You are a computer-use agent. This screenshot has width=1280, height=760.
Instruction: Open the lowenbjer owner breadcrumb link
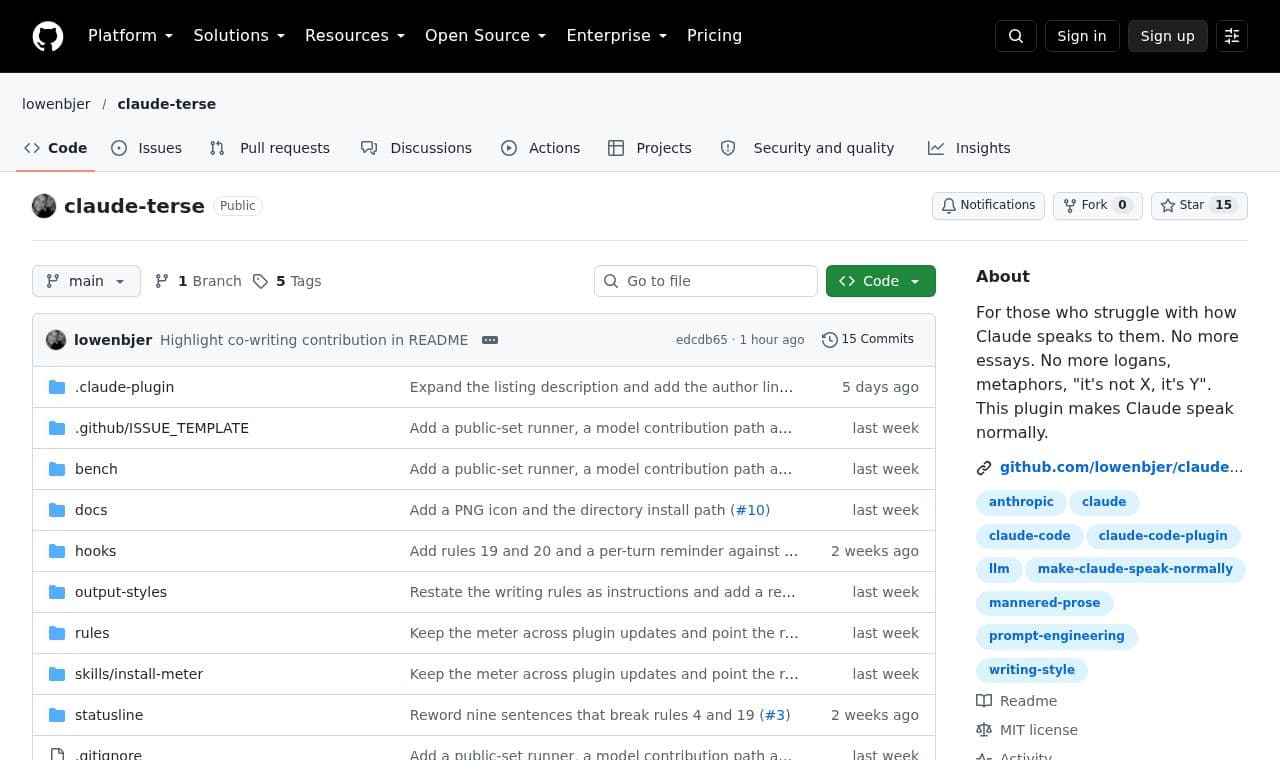[x=56, y=104]
